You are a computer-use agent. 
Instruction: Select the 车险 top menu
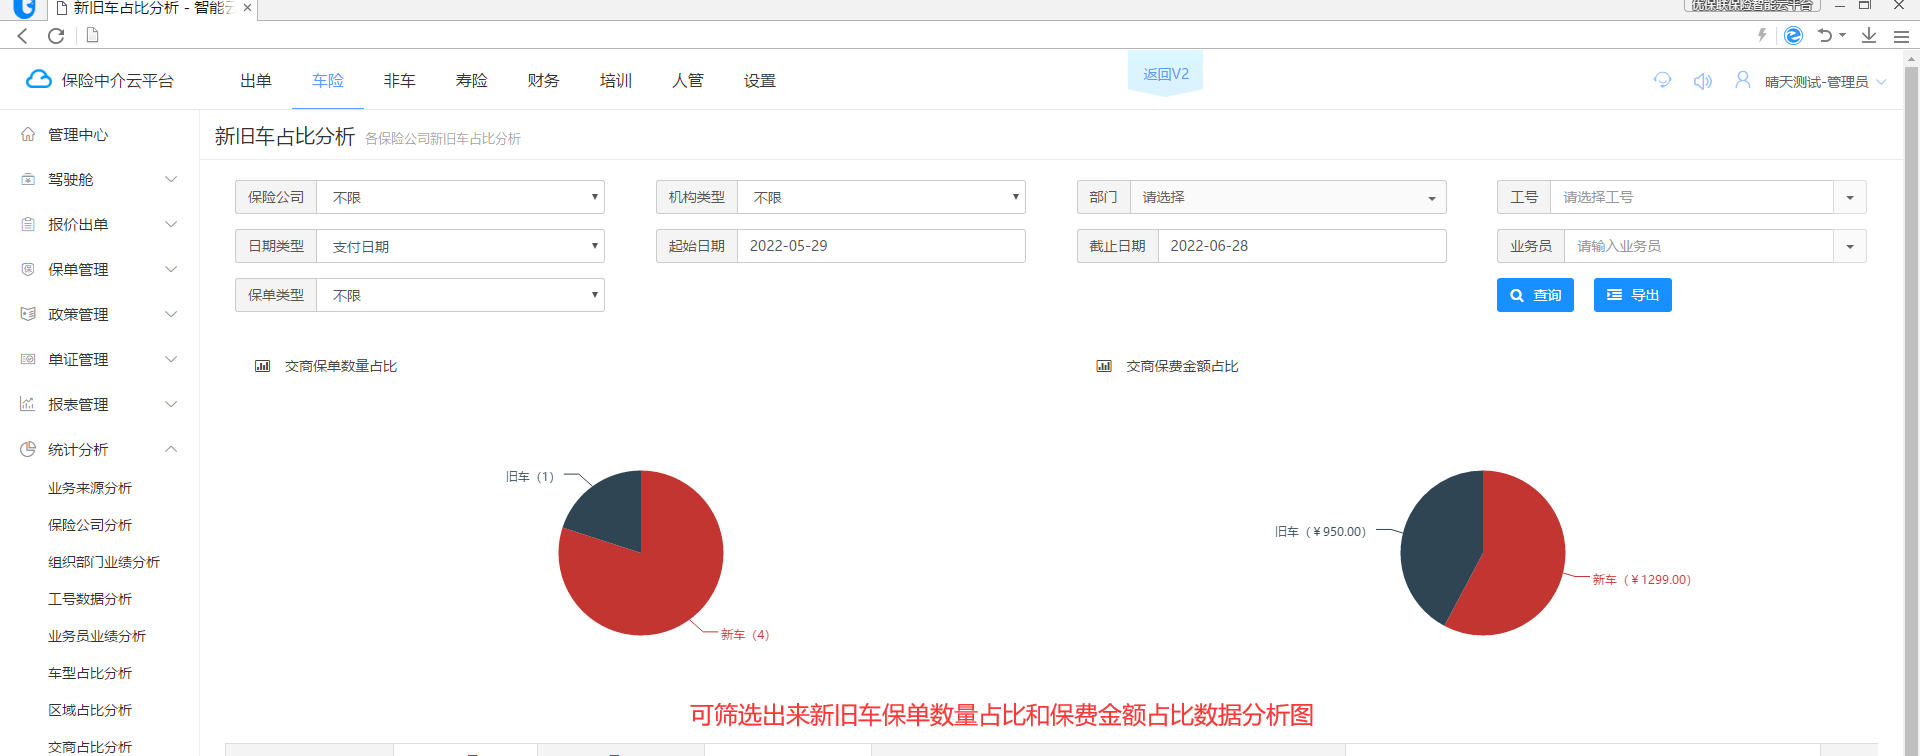coord(328,80)
